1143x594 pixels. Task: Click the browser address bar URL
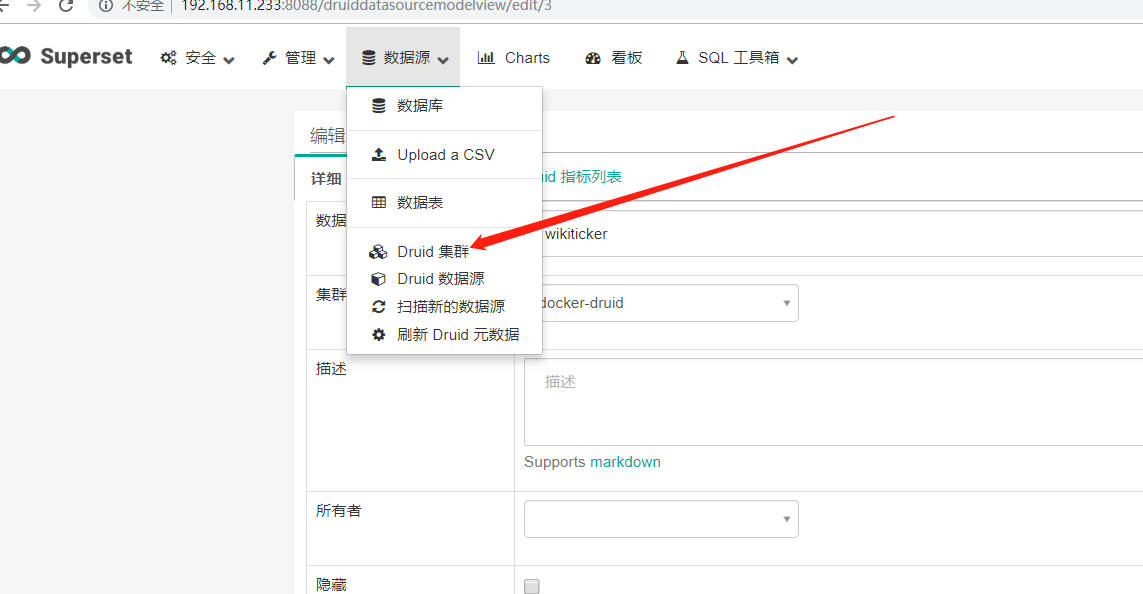[x=366, y=6]
